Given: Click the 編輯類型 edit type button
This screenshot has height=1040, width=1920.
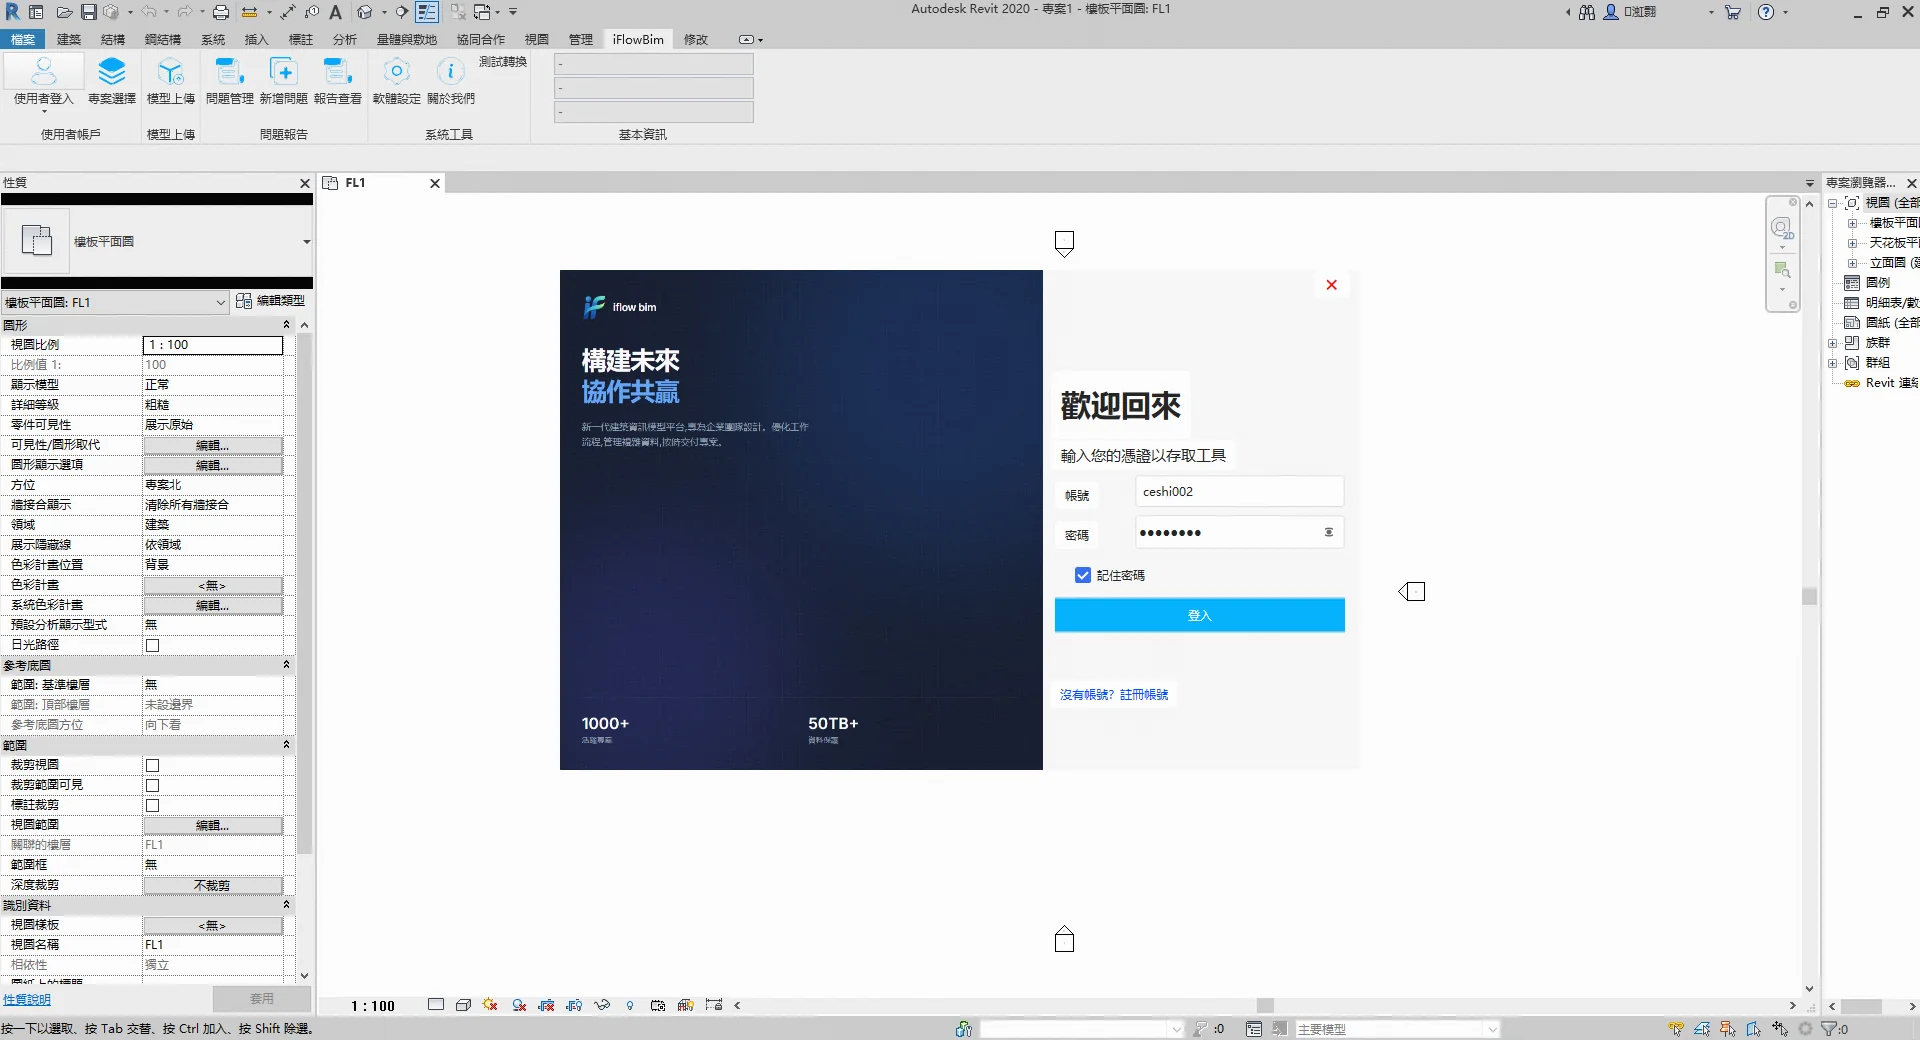Looking at the screenshot, I should pyautogui.click(x=271, y=301).
